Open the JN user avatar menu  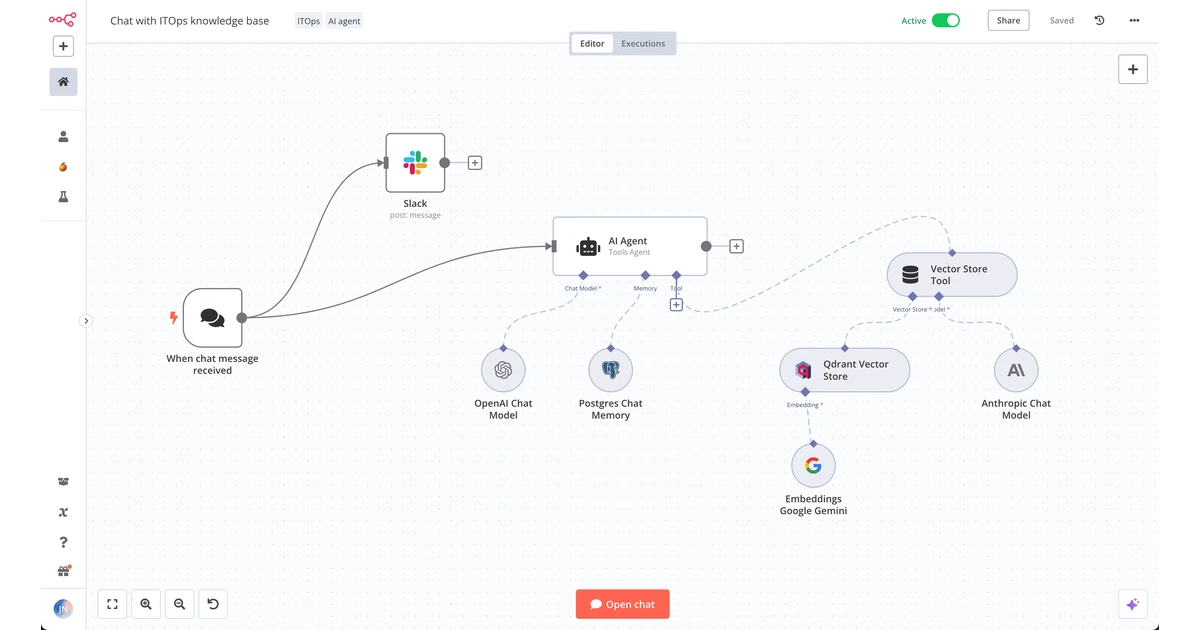coord(63,608)
